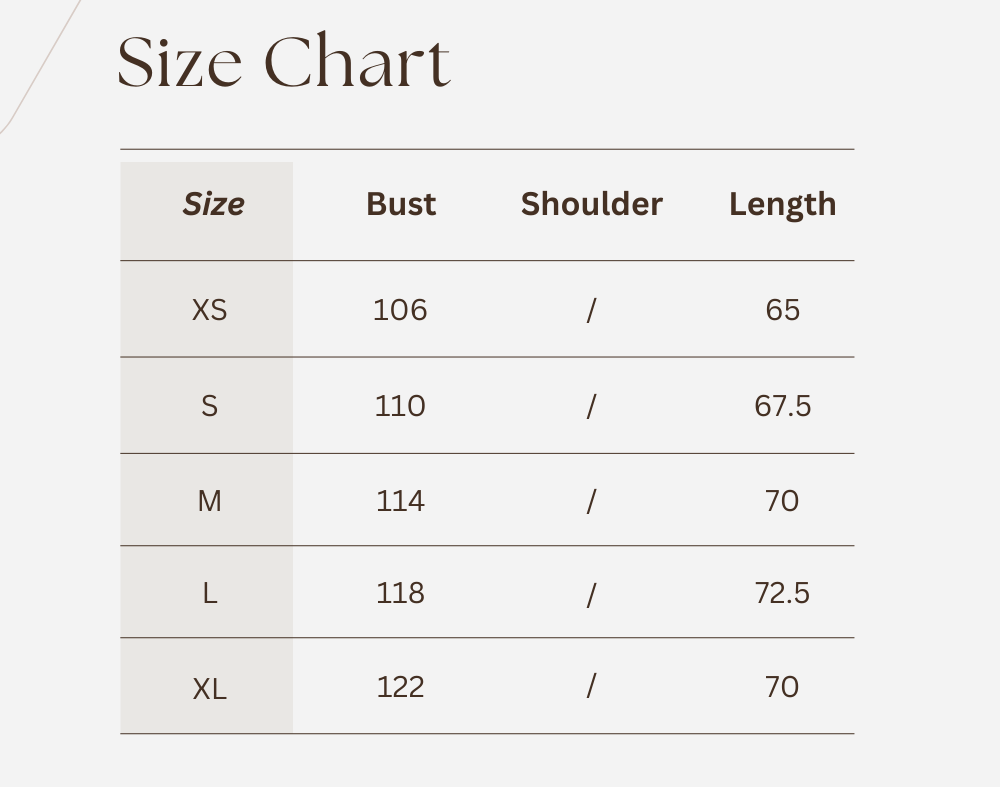Click the L size row label
The height and width of the screenshot is (787, 1000).
click(209, 593)
